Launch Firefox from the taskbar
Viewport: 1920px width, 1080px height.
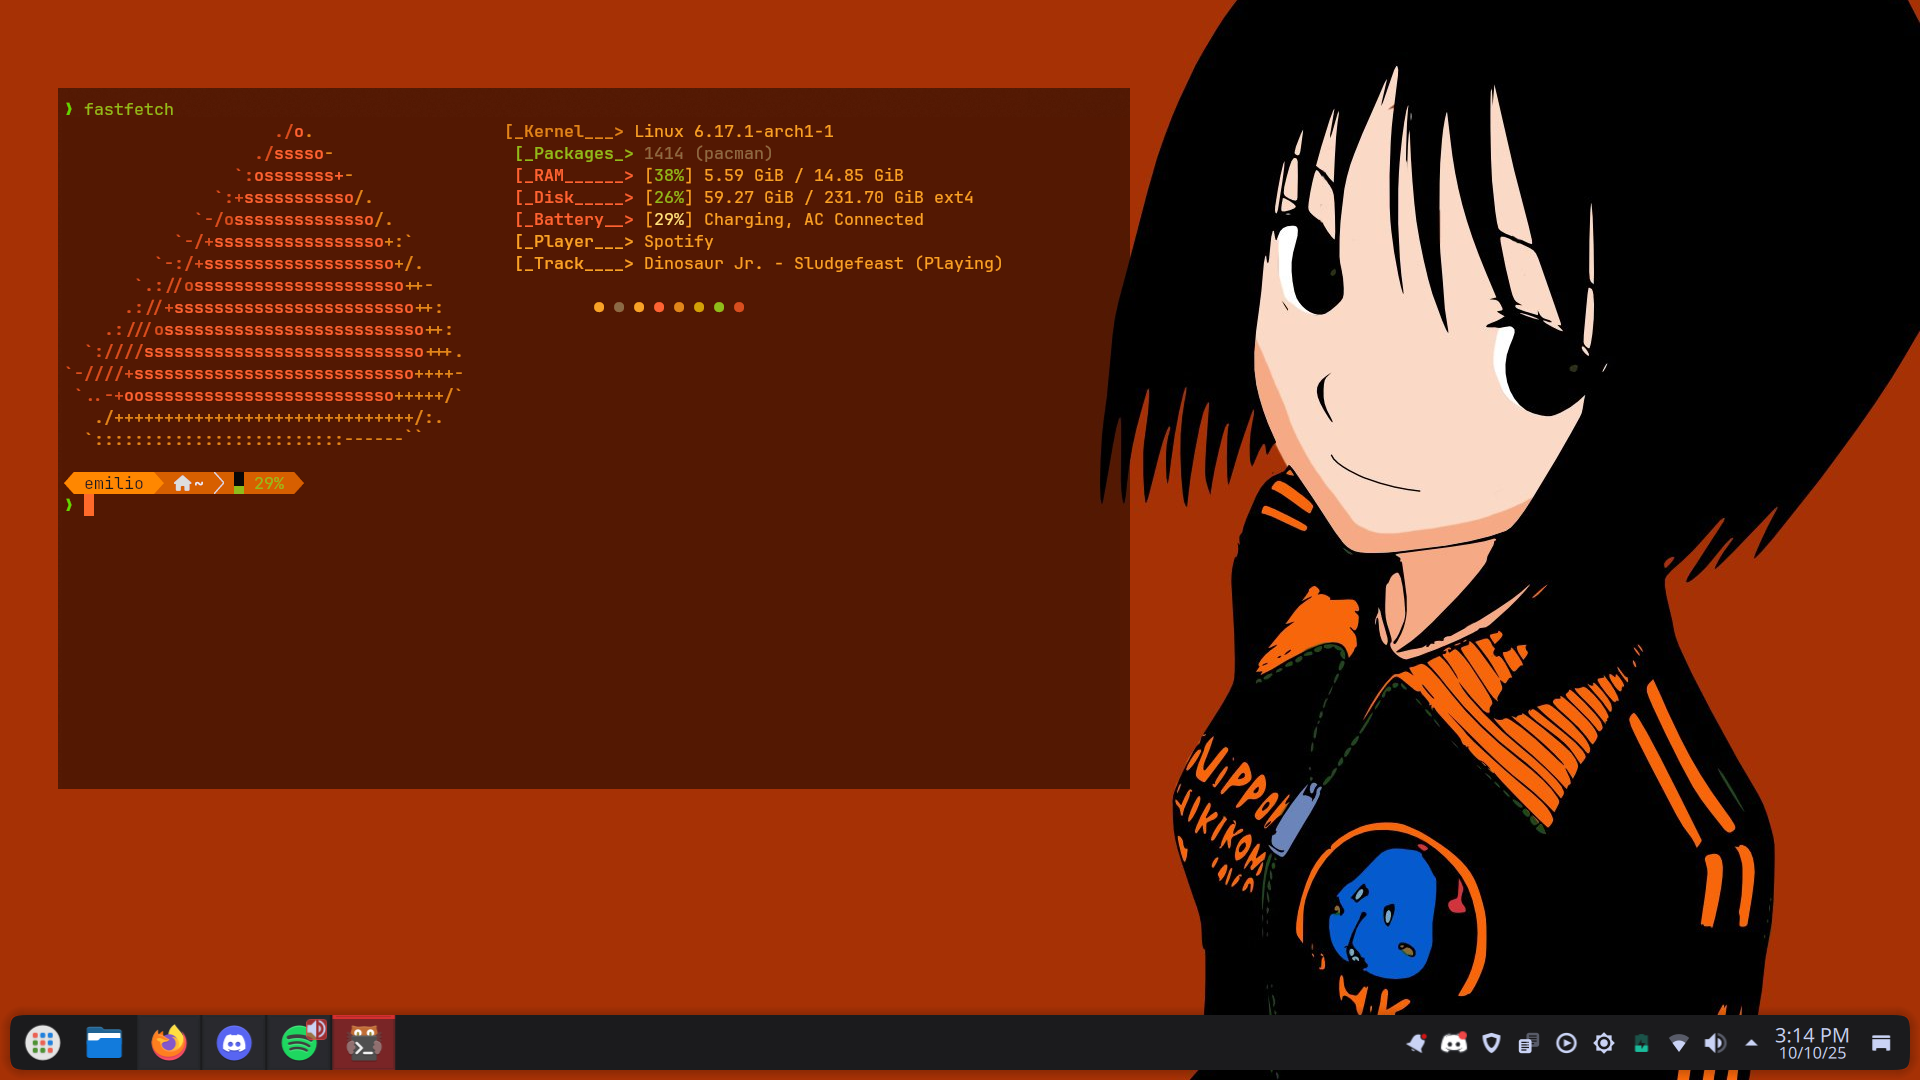click(x=169, y=1043)
